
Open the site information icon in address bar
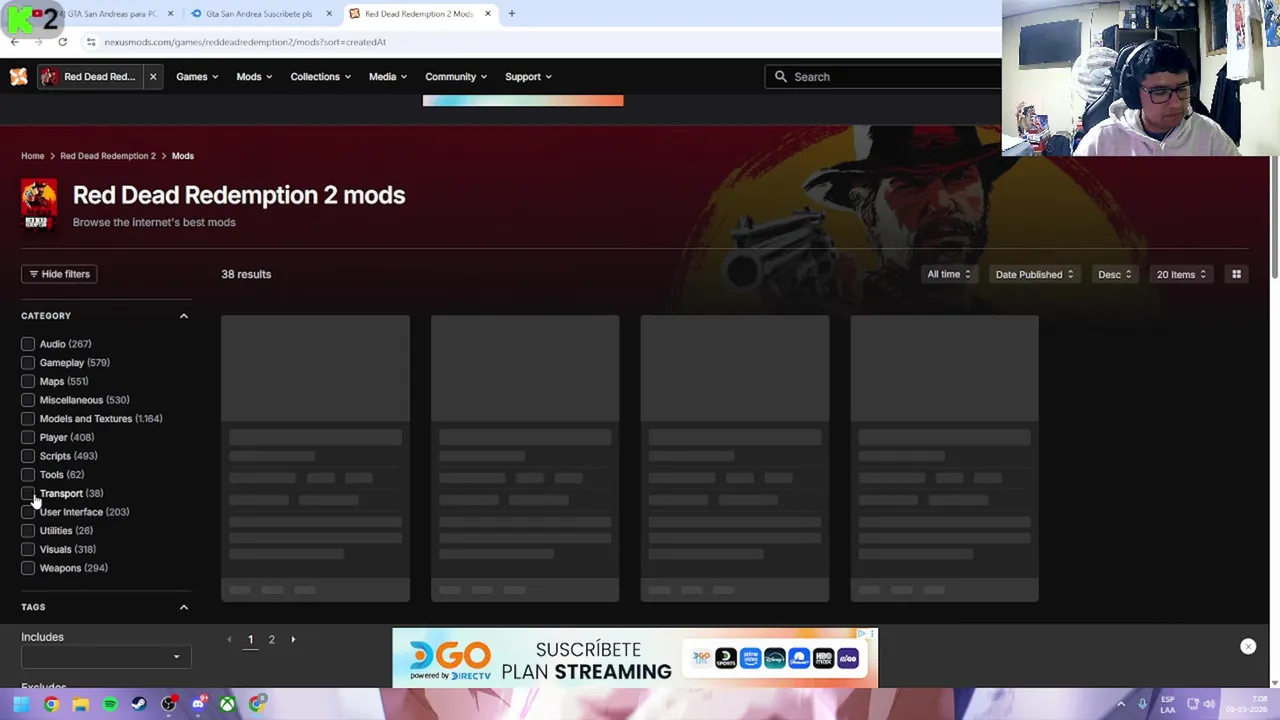coord(91,42)
